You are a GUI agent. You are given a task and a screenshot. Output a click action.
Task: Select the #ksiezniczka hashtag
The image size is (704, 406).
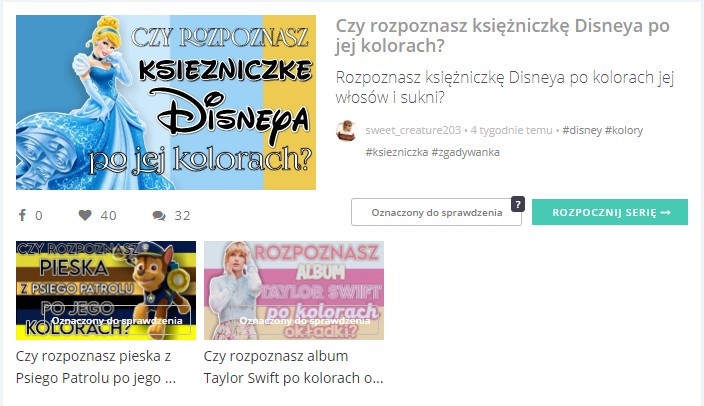[396, 152]
